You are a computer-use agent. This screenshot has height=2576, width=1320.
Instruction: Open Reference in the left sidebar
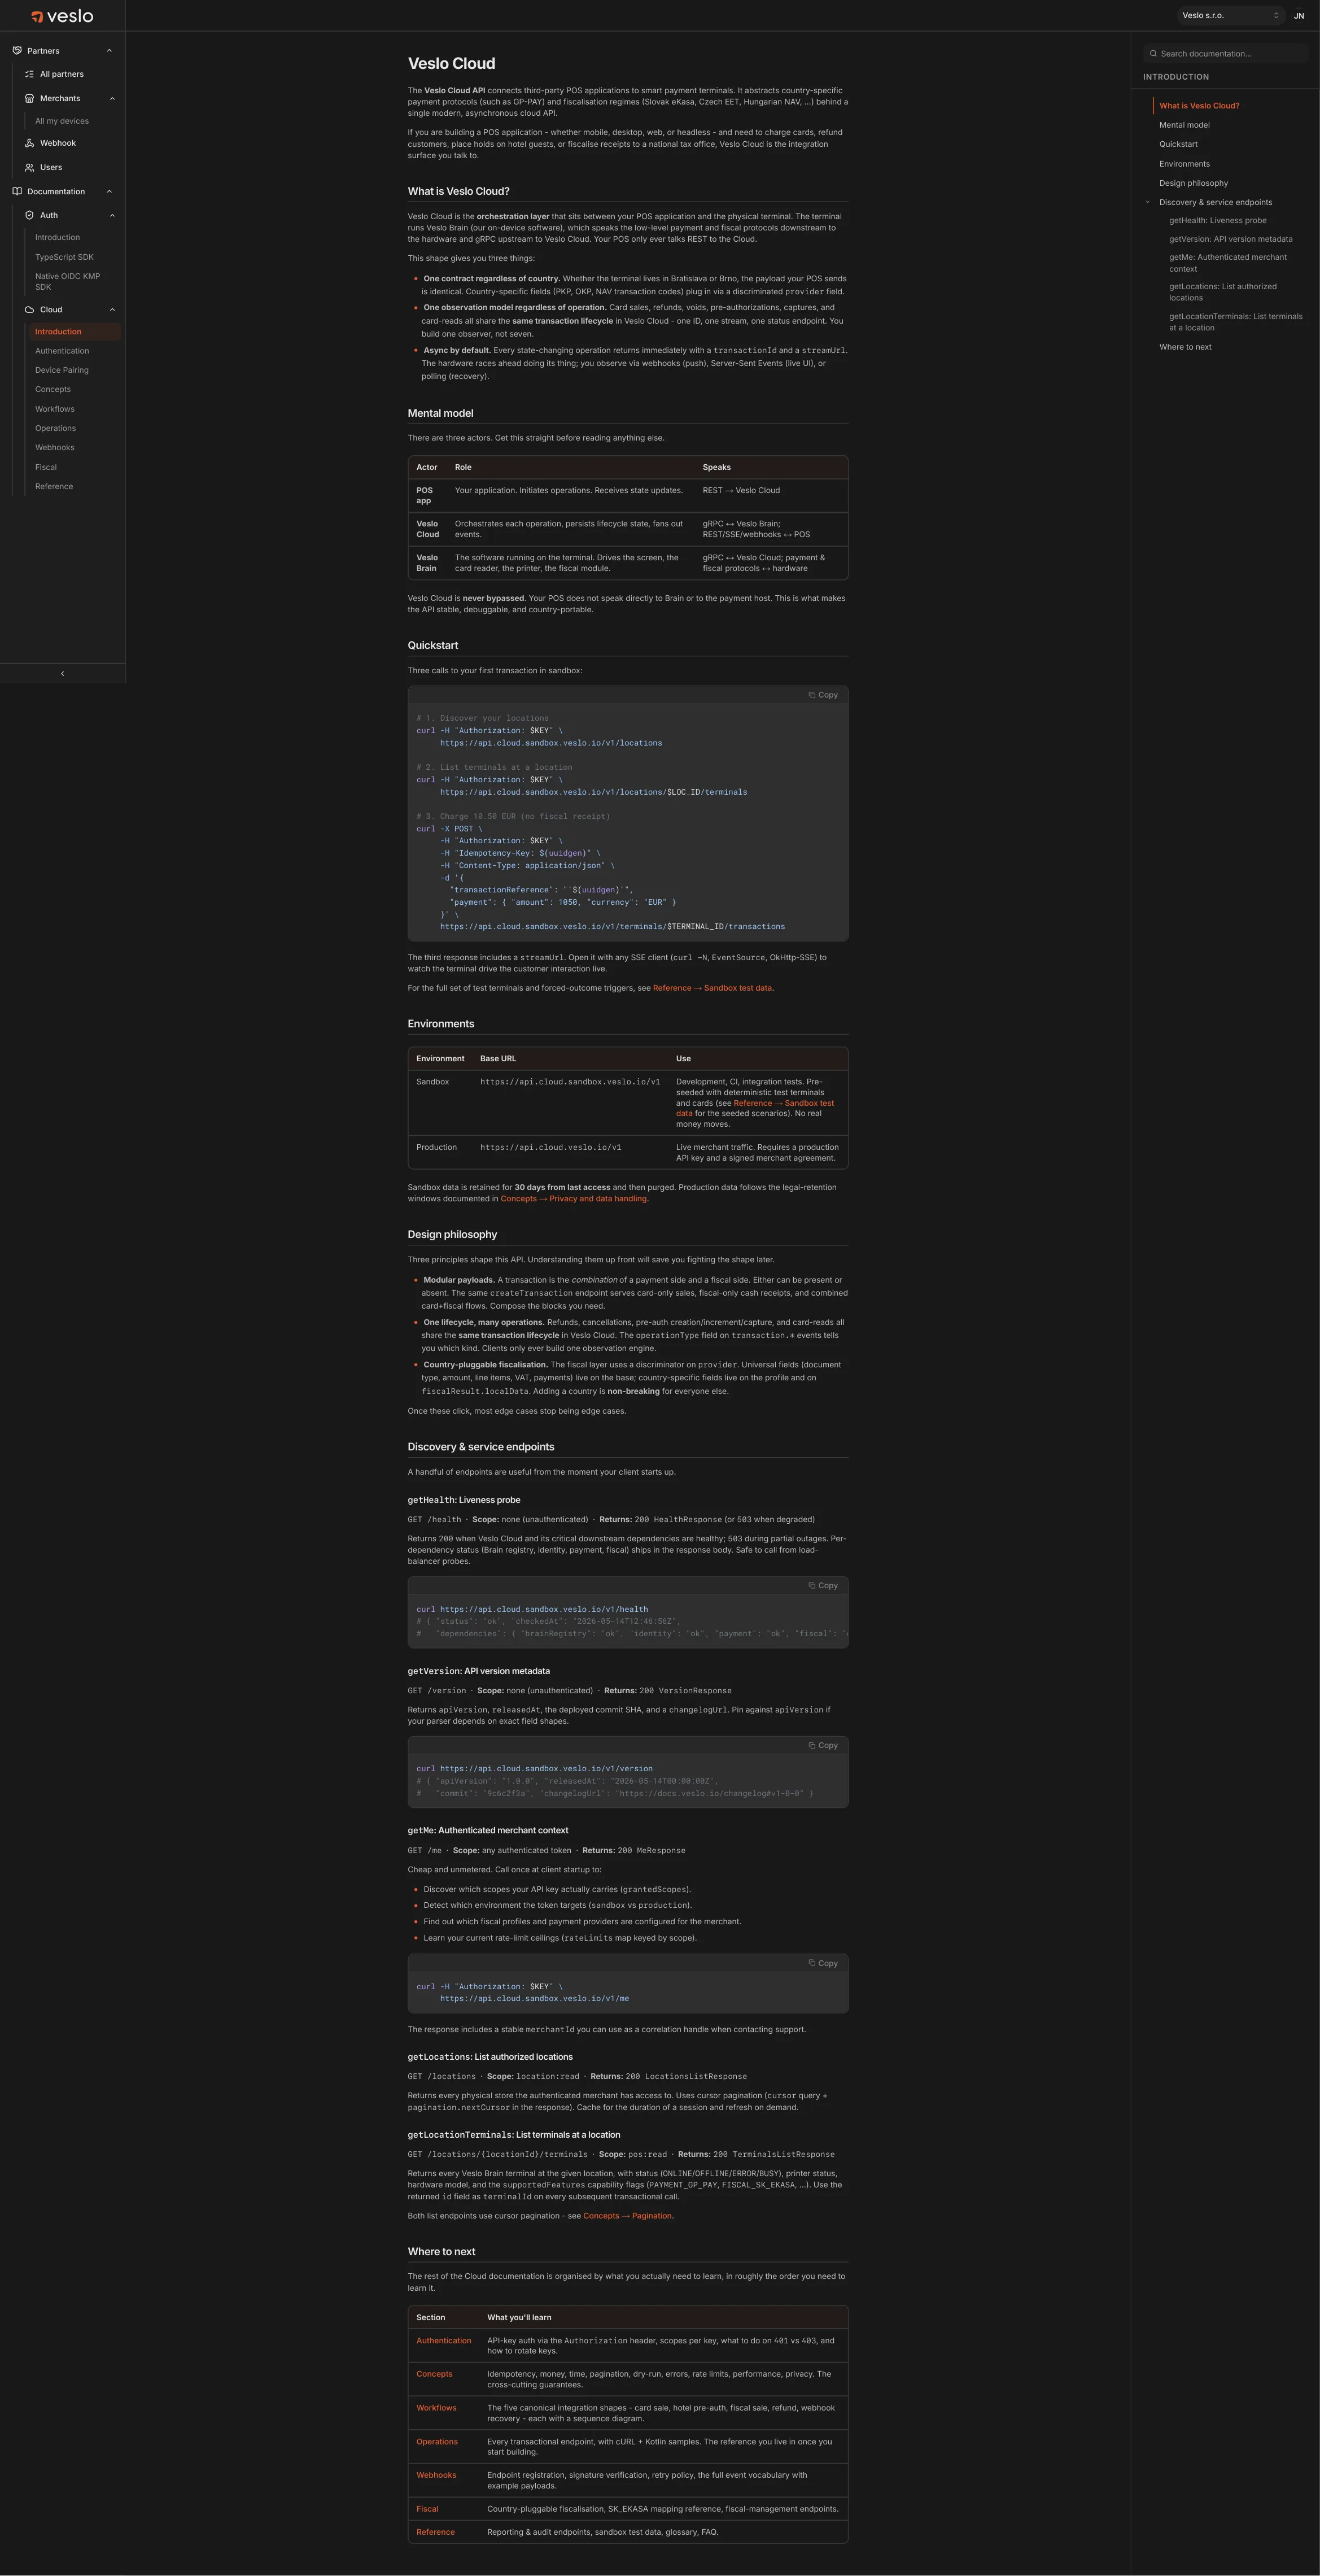point(54,486)
